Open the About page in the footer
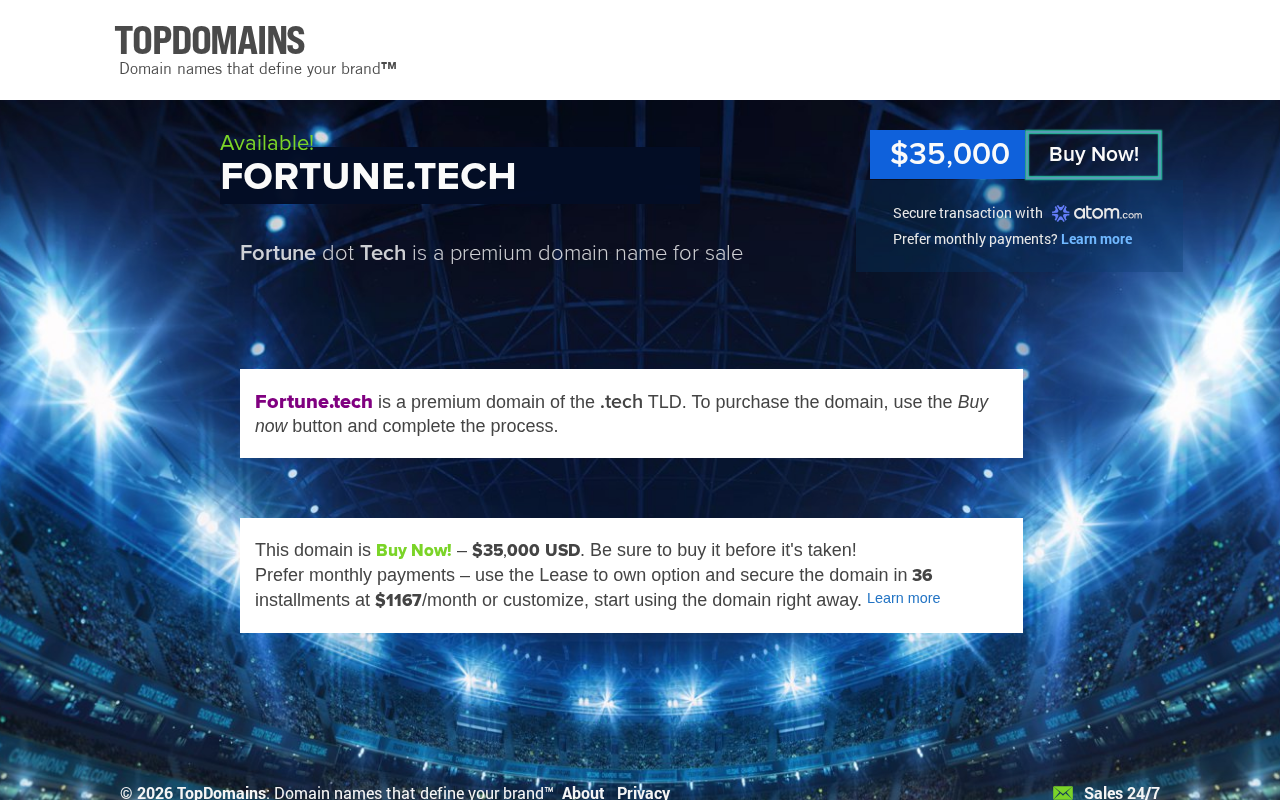The width and height of the screenshot is (1280, 800). point(583,793)
